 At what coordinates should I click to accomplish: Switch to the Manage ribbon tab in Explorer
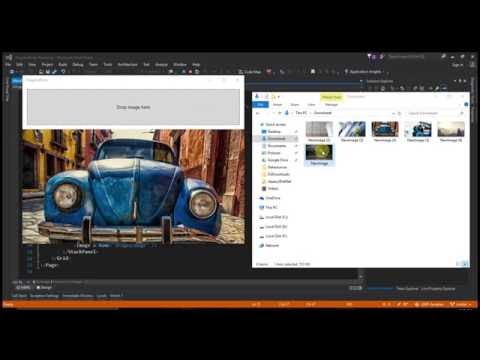[x=331, y=104]
